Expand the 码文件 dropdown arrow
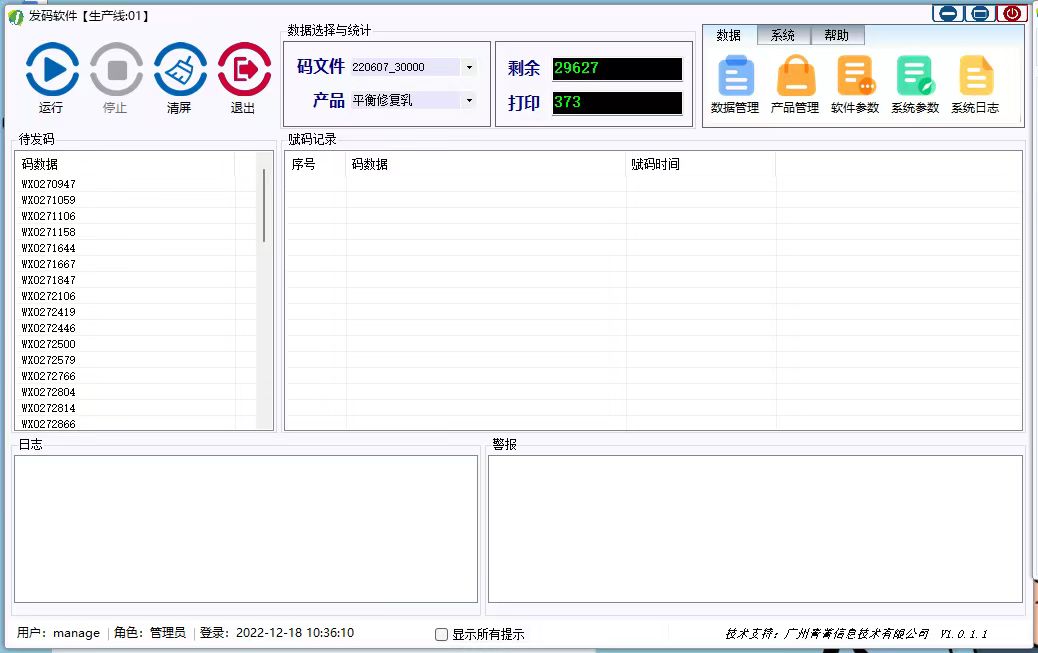 (x=469, y=68)
